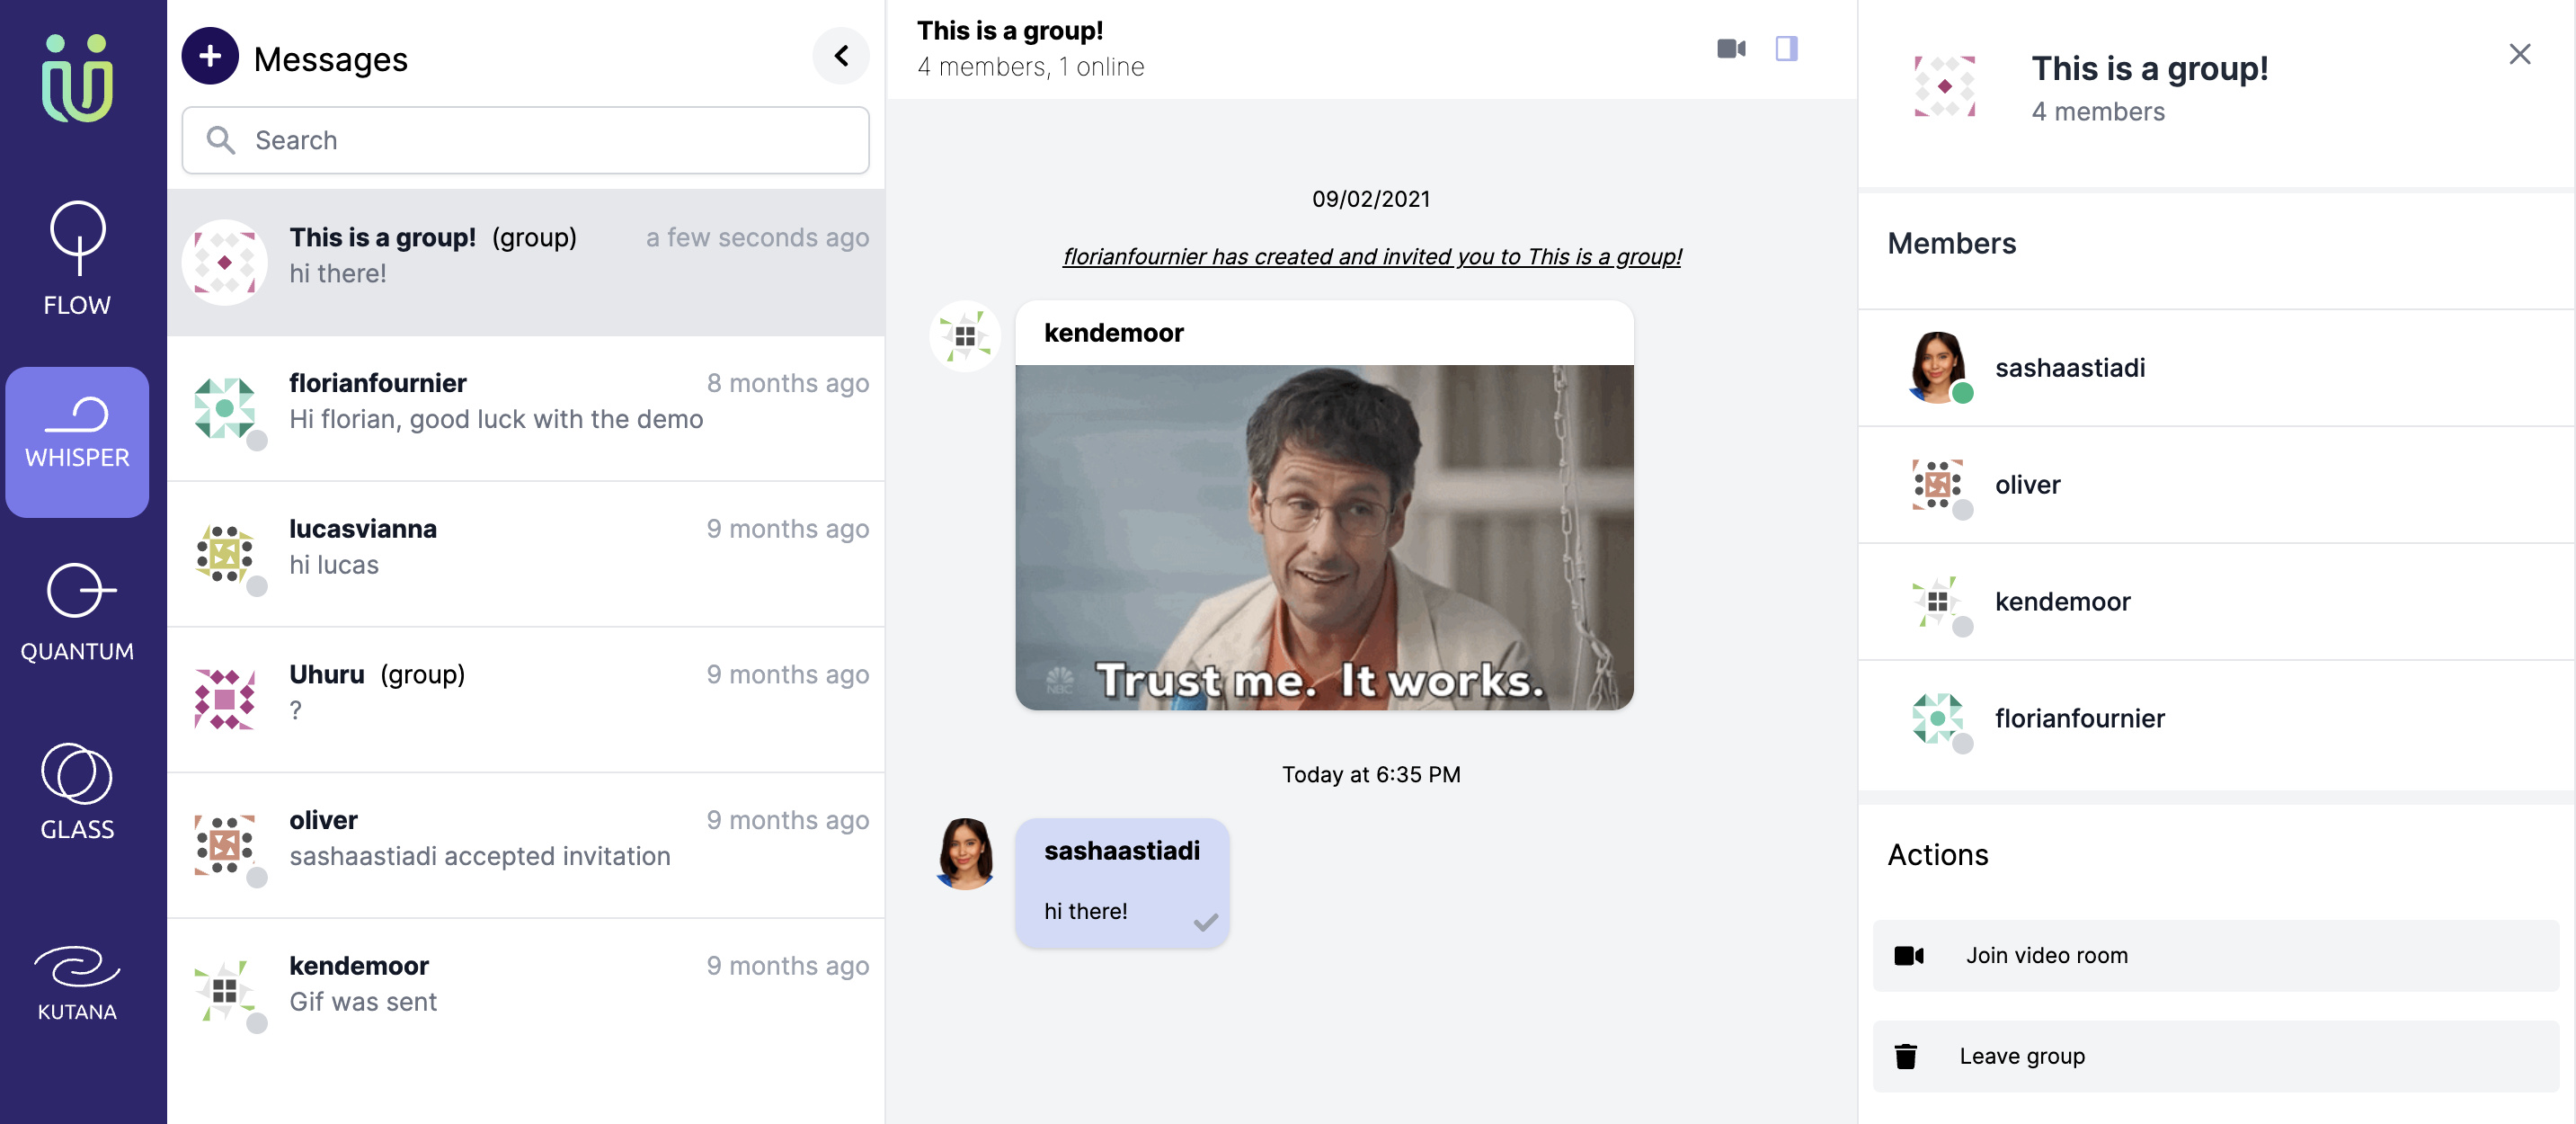Open the GLASS module
Image resolution: width=2576 pixels, height=1124 pixels.
coord(77,792)
